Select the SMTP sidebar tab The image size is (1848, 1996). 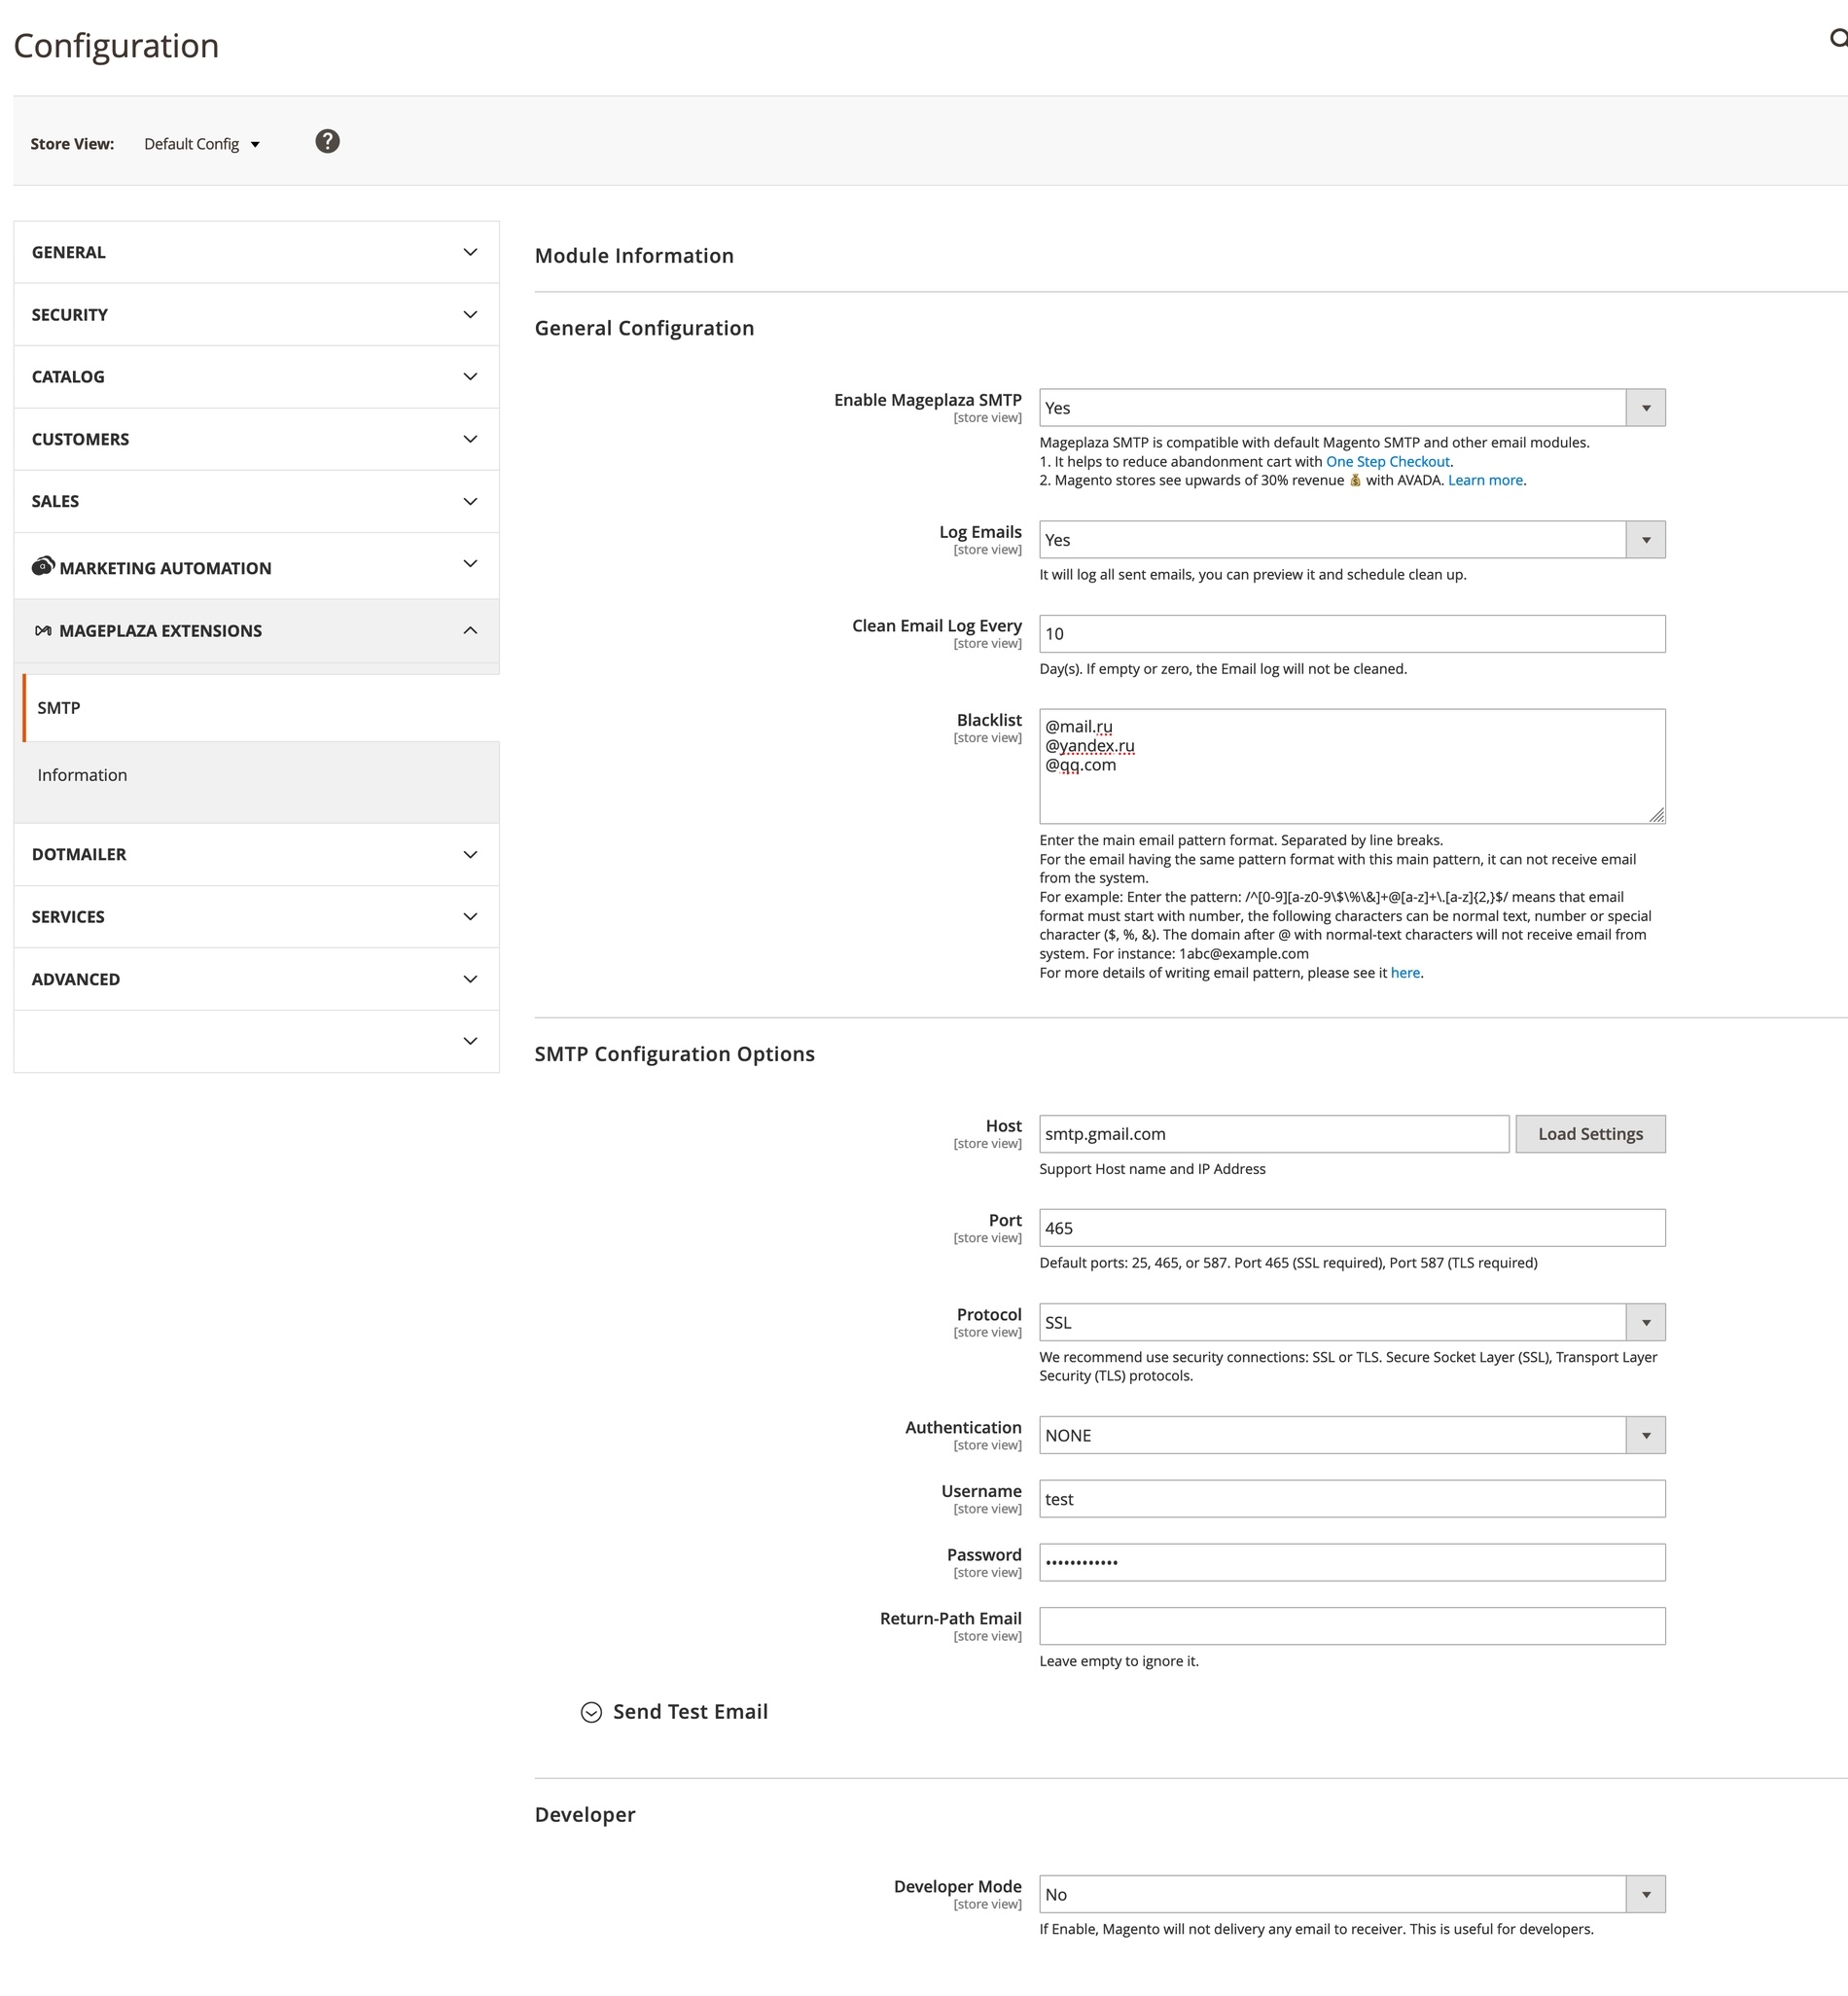click(x=59, y=708)
